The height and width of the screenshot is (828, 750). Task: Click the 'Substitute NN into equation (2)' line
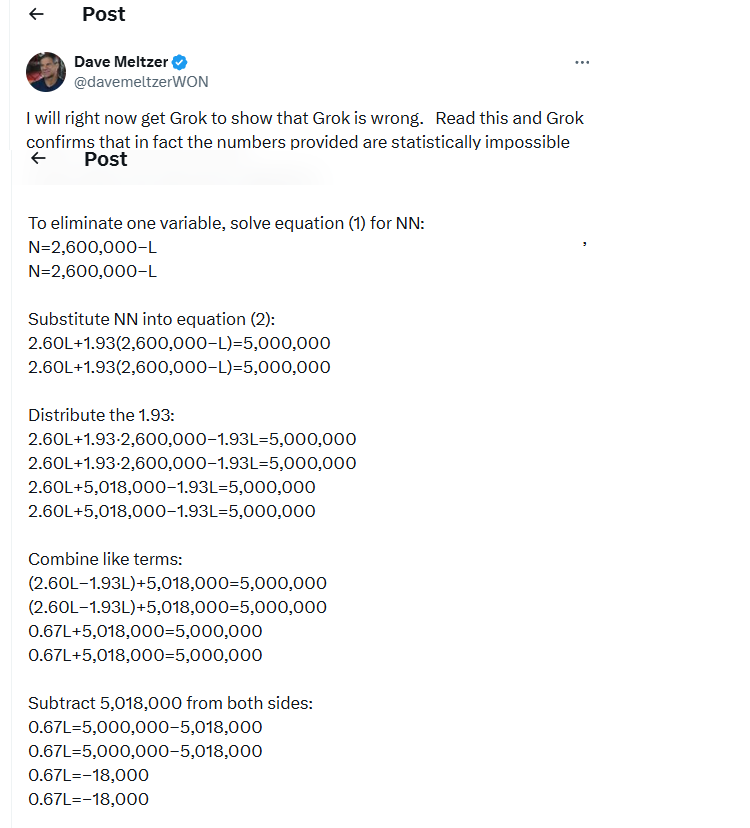pyautogui.click(x=150, y=319)
